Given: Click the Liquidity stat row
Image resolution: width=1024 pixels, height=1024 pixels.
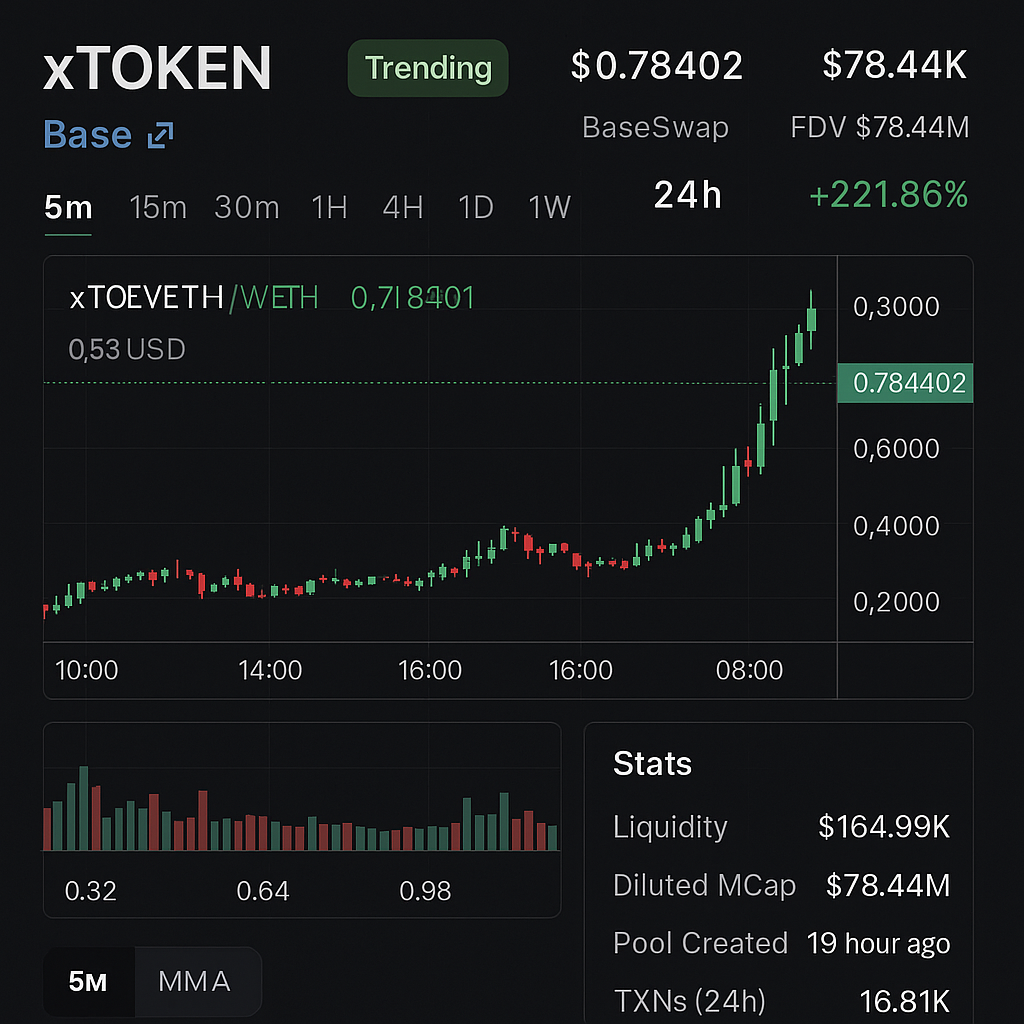Looking at the screenshot, I should (780, 827).
